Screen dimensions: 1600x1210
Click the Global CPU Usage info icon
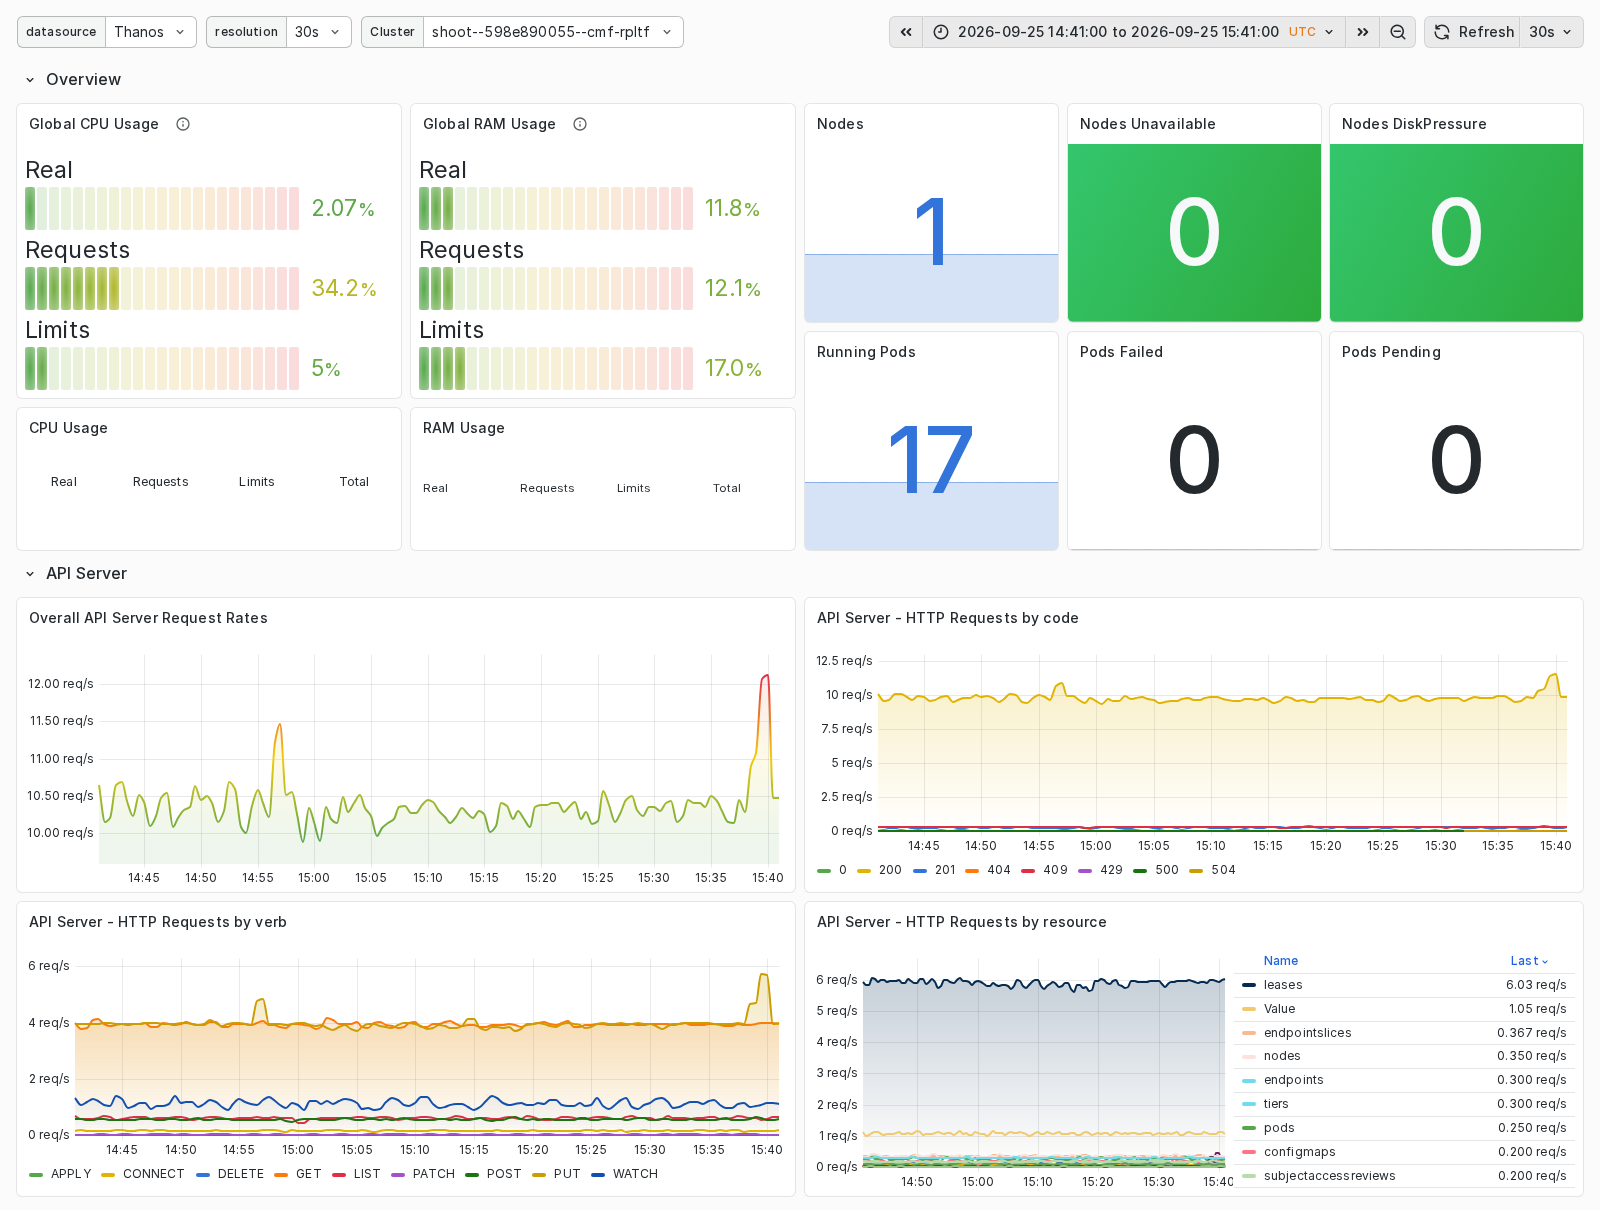pos(183,124)
